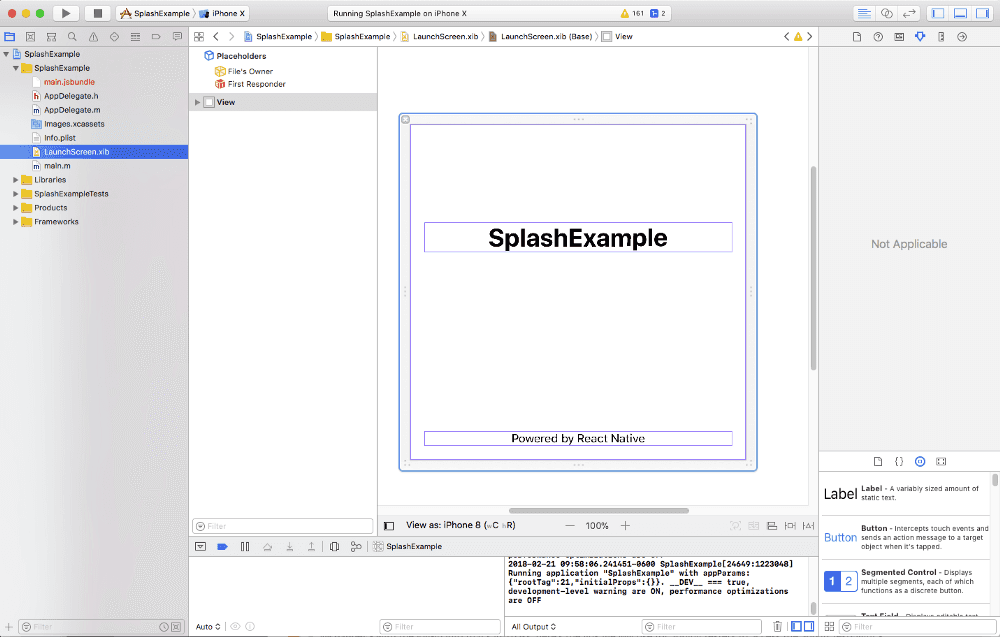Open the source control navigator tab

click(x=30, y=37)
